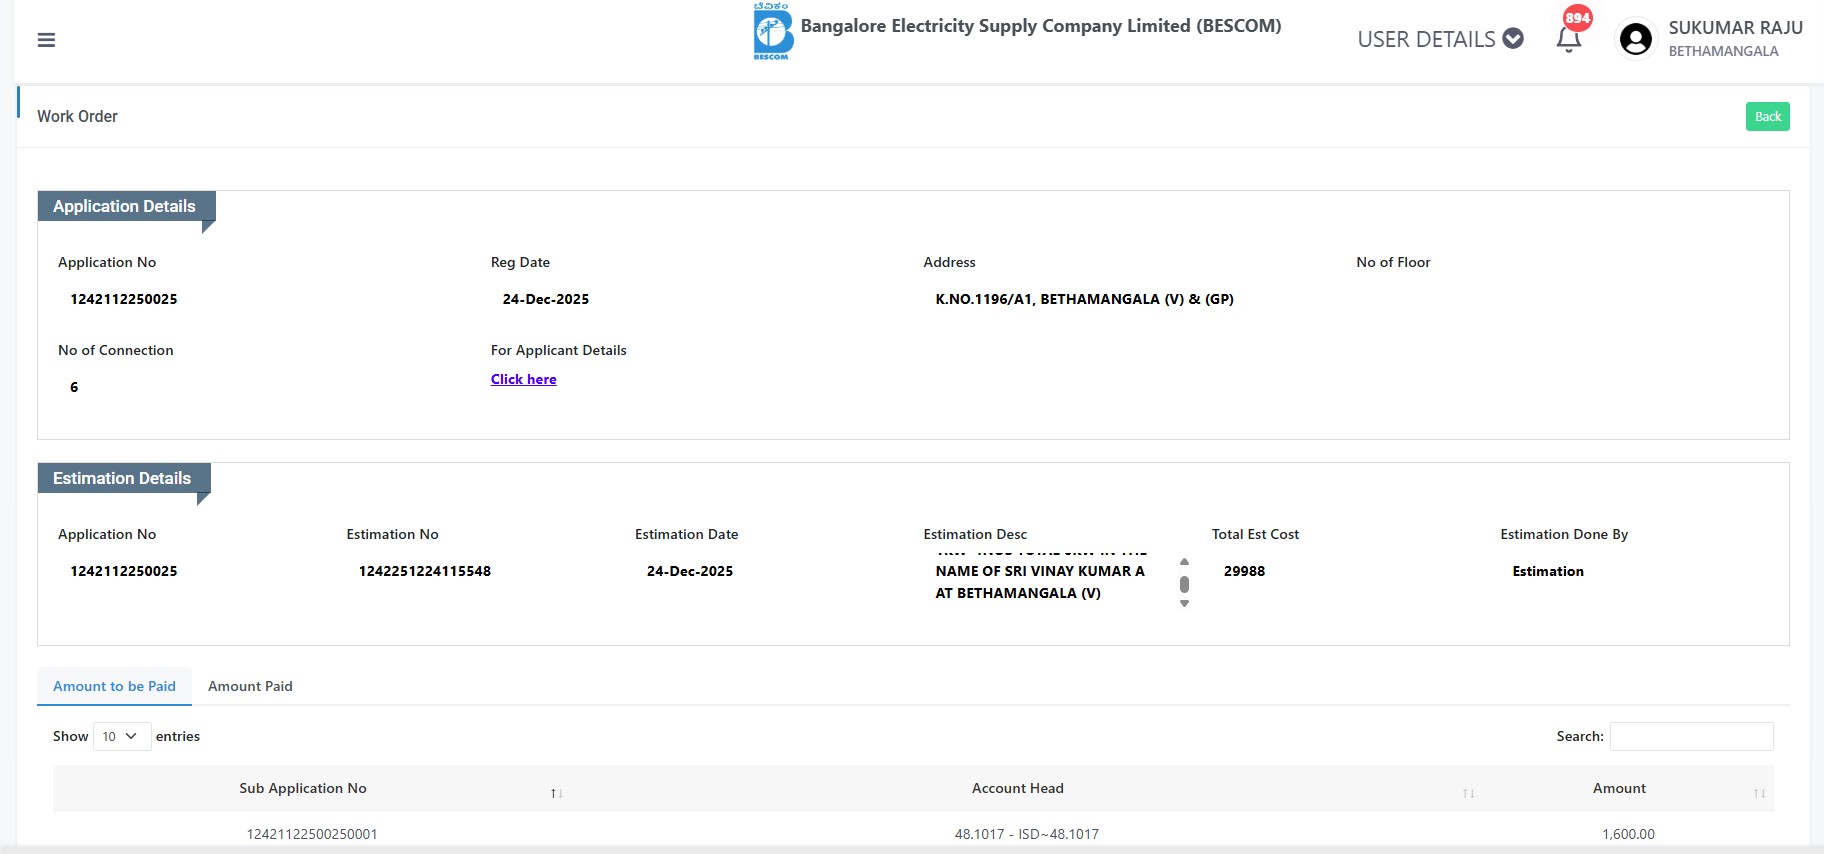Click the user profile avatar icon
1824x854 pixels.
(x=1635, y=40)
